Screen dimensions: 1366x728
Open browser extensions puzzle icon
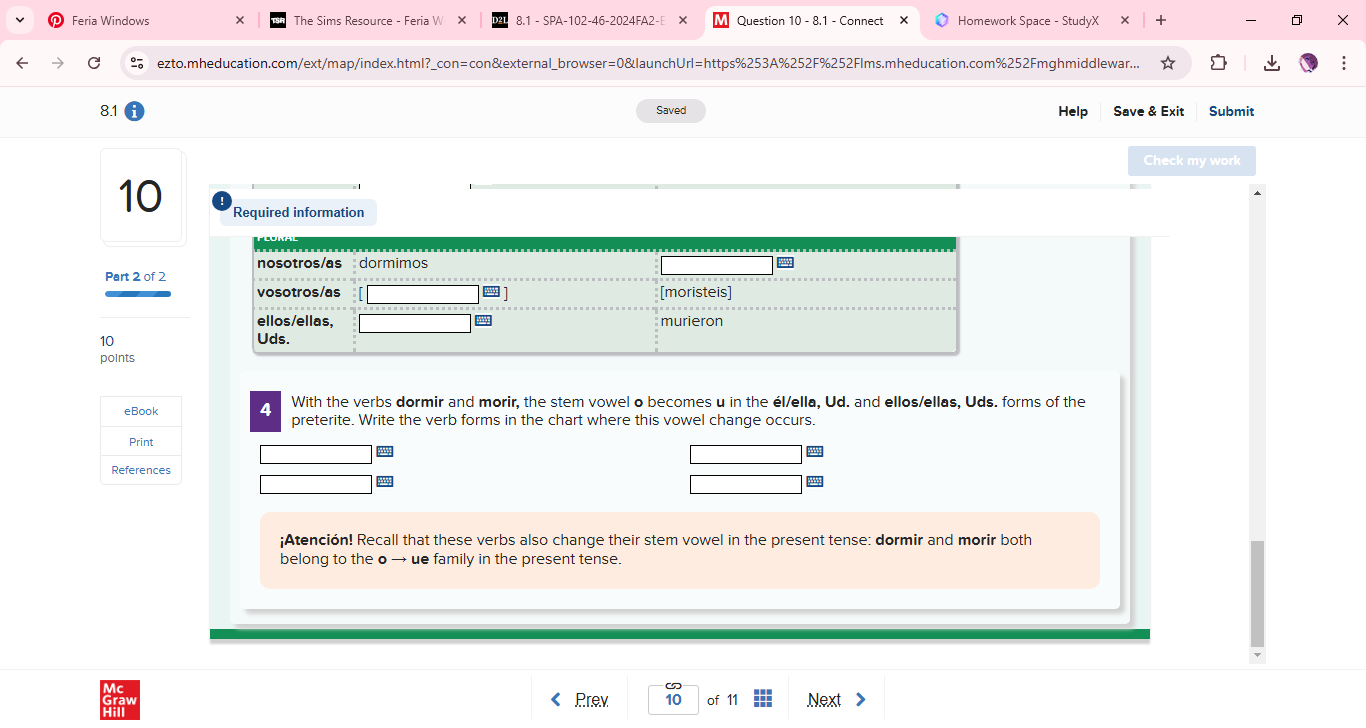coord(1218,63)
